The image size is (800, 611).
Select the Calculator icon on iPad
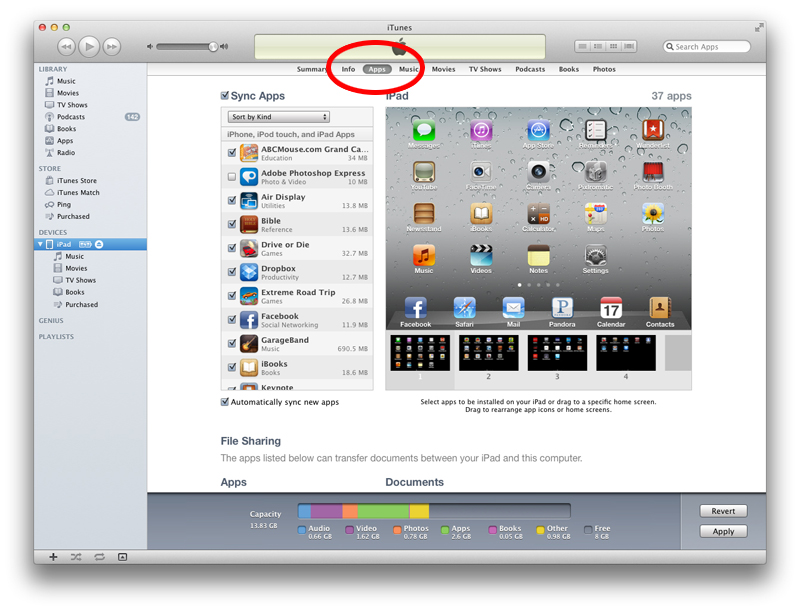pyautogui.click(x=538, y=214)
